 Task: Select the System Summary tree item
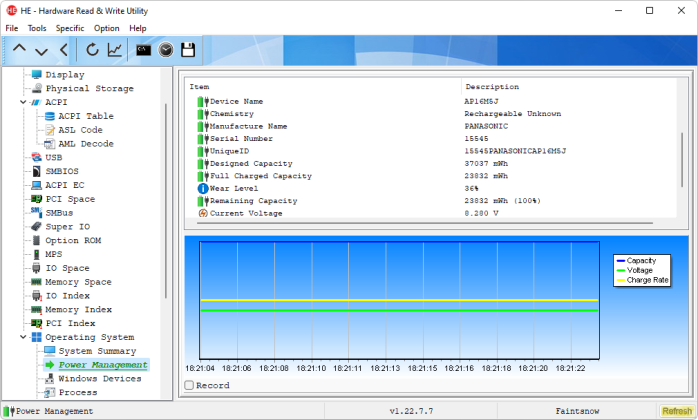pyautogui.click(x=97, y=351)
